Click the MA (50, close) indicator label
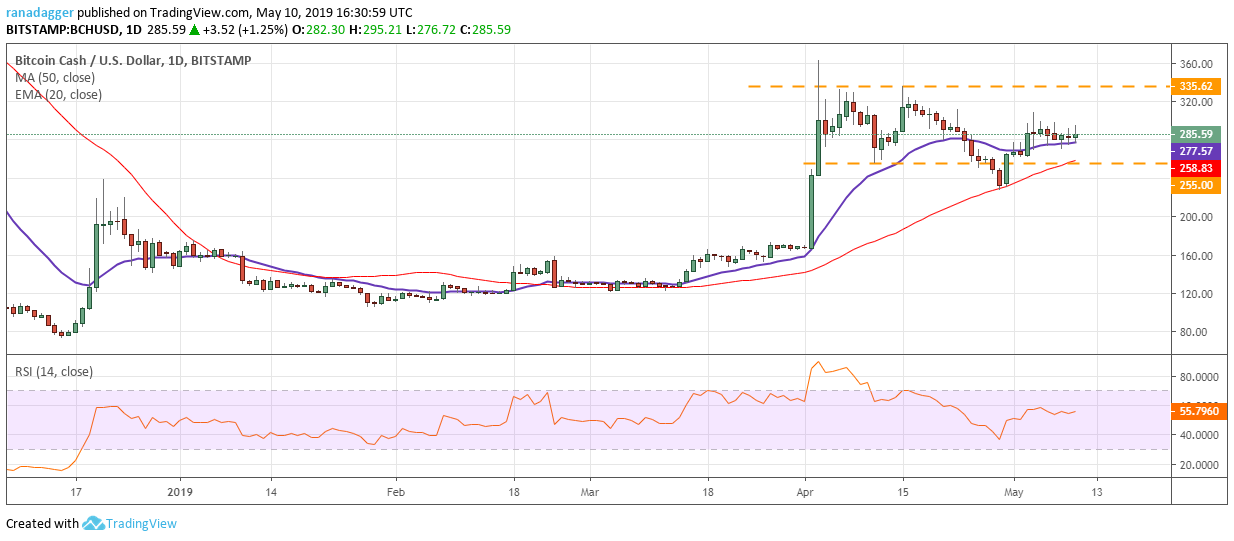Image resolution: width=1234 pixels, height=541 pixels. (56, 77)
